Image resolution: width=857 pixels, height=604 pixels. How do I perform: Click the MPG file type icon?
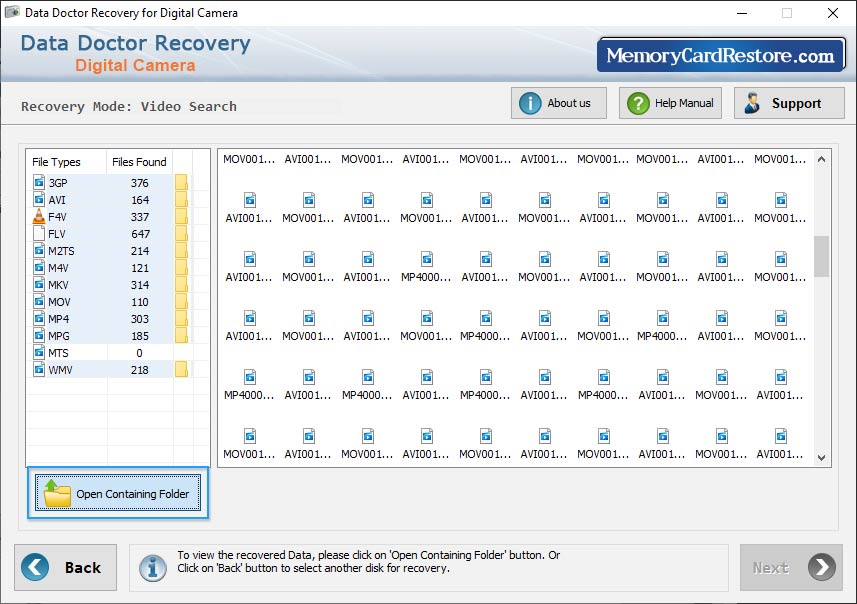[x=39, y=335]
